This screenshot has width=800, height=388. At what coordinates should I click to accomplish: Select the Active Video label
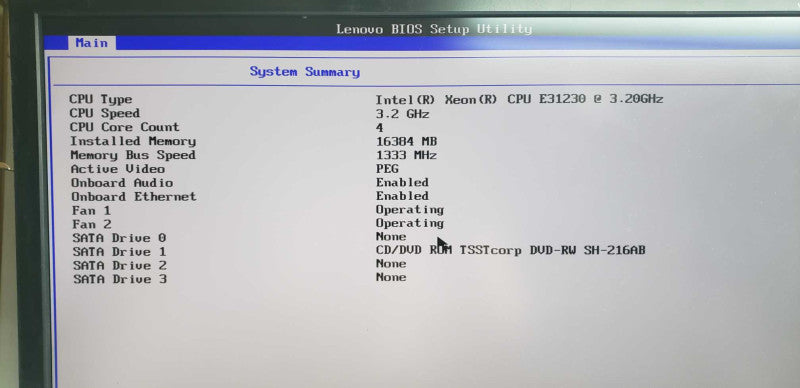[118, 168]
